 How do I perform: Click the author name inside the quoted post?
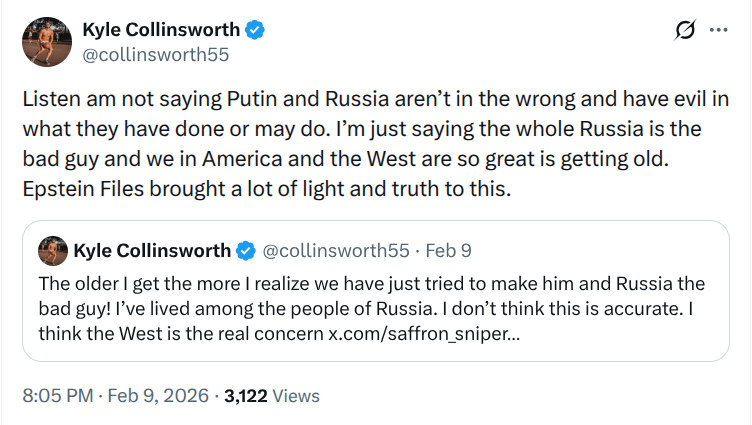(x=151, y=250)
